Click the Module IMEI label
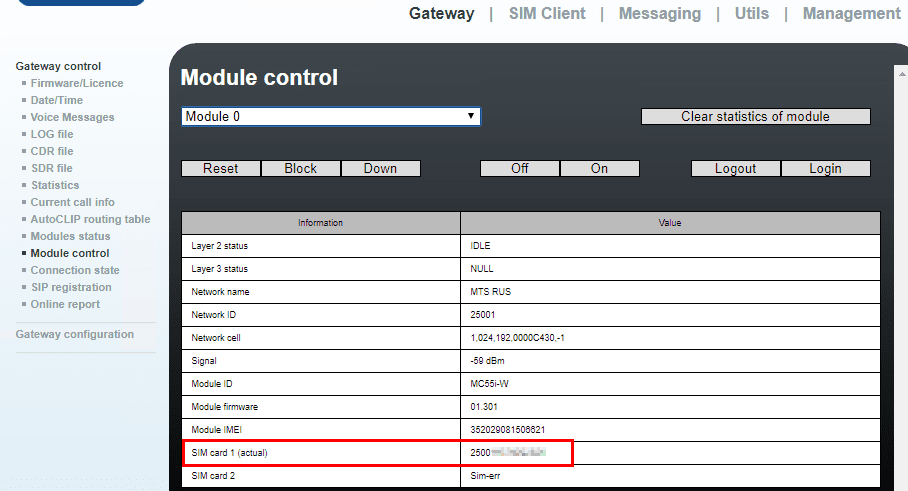 coord(217,430)
